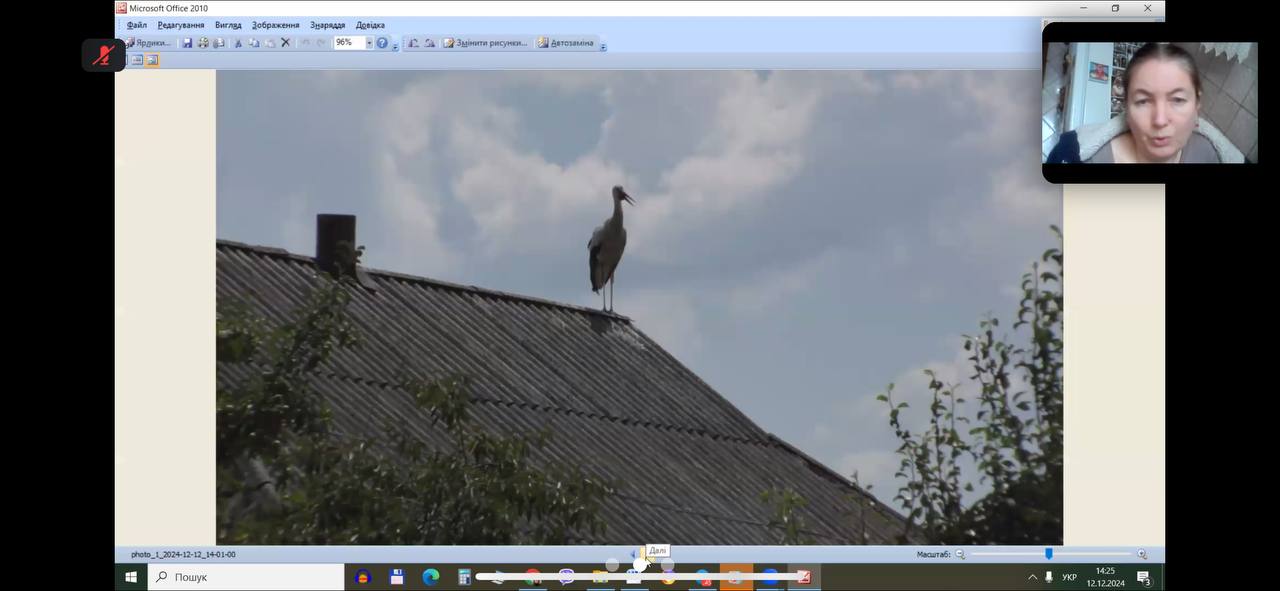Click the Автозаміна button
This screenshot has height=591, width=1280.
(x=564, y=43)
